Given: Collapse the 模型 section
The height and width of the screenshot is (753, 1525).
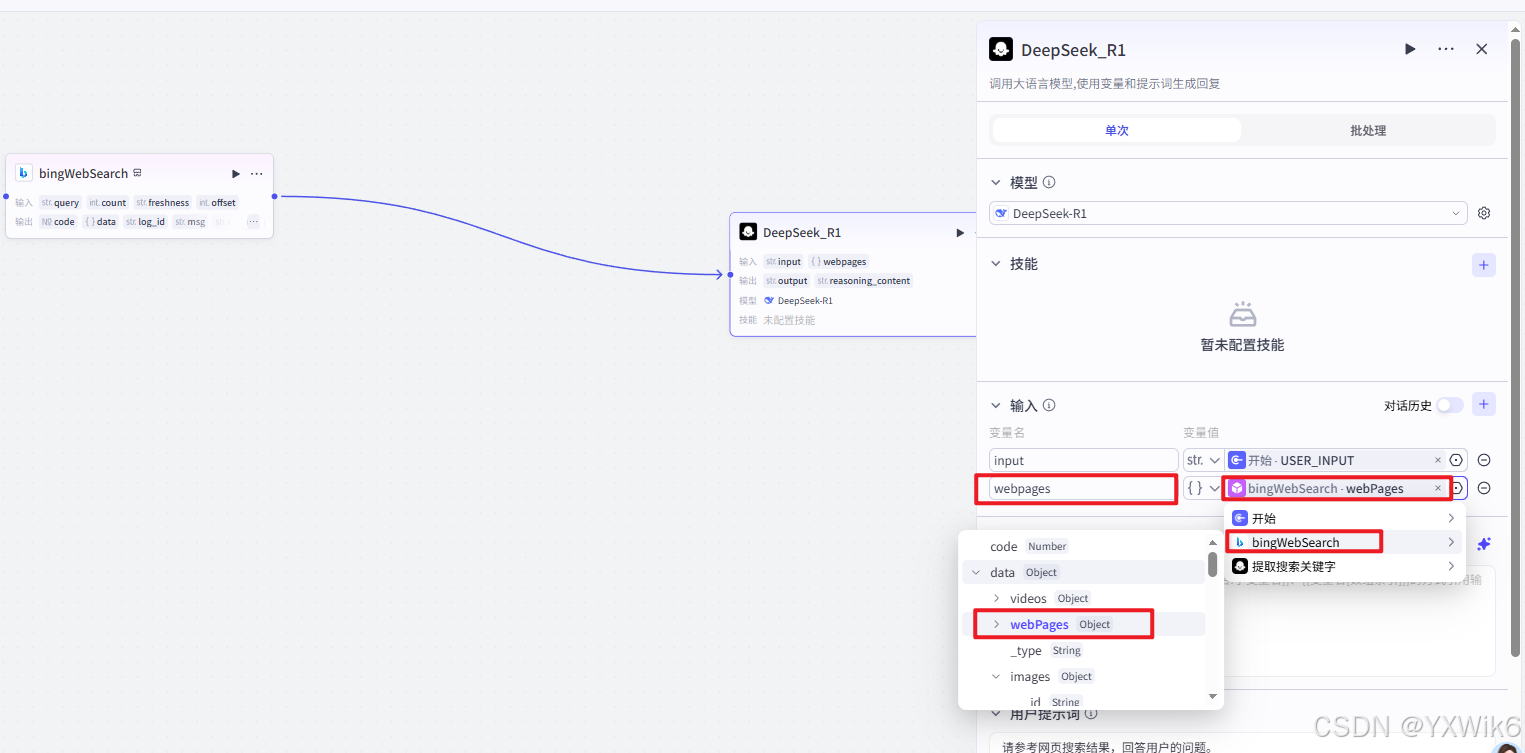Looking at the screenshot, I should point(995,183).
